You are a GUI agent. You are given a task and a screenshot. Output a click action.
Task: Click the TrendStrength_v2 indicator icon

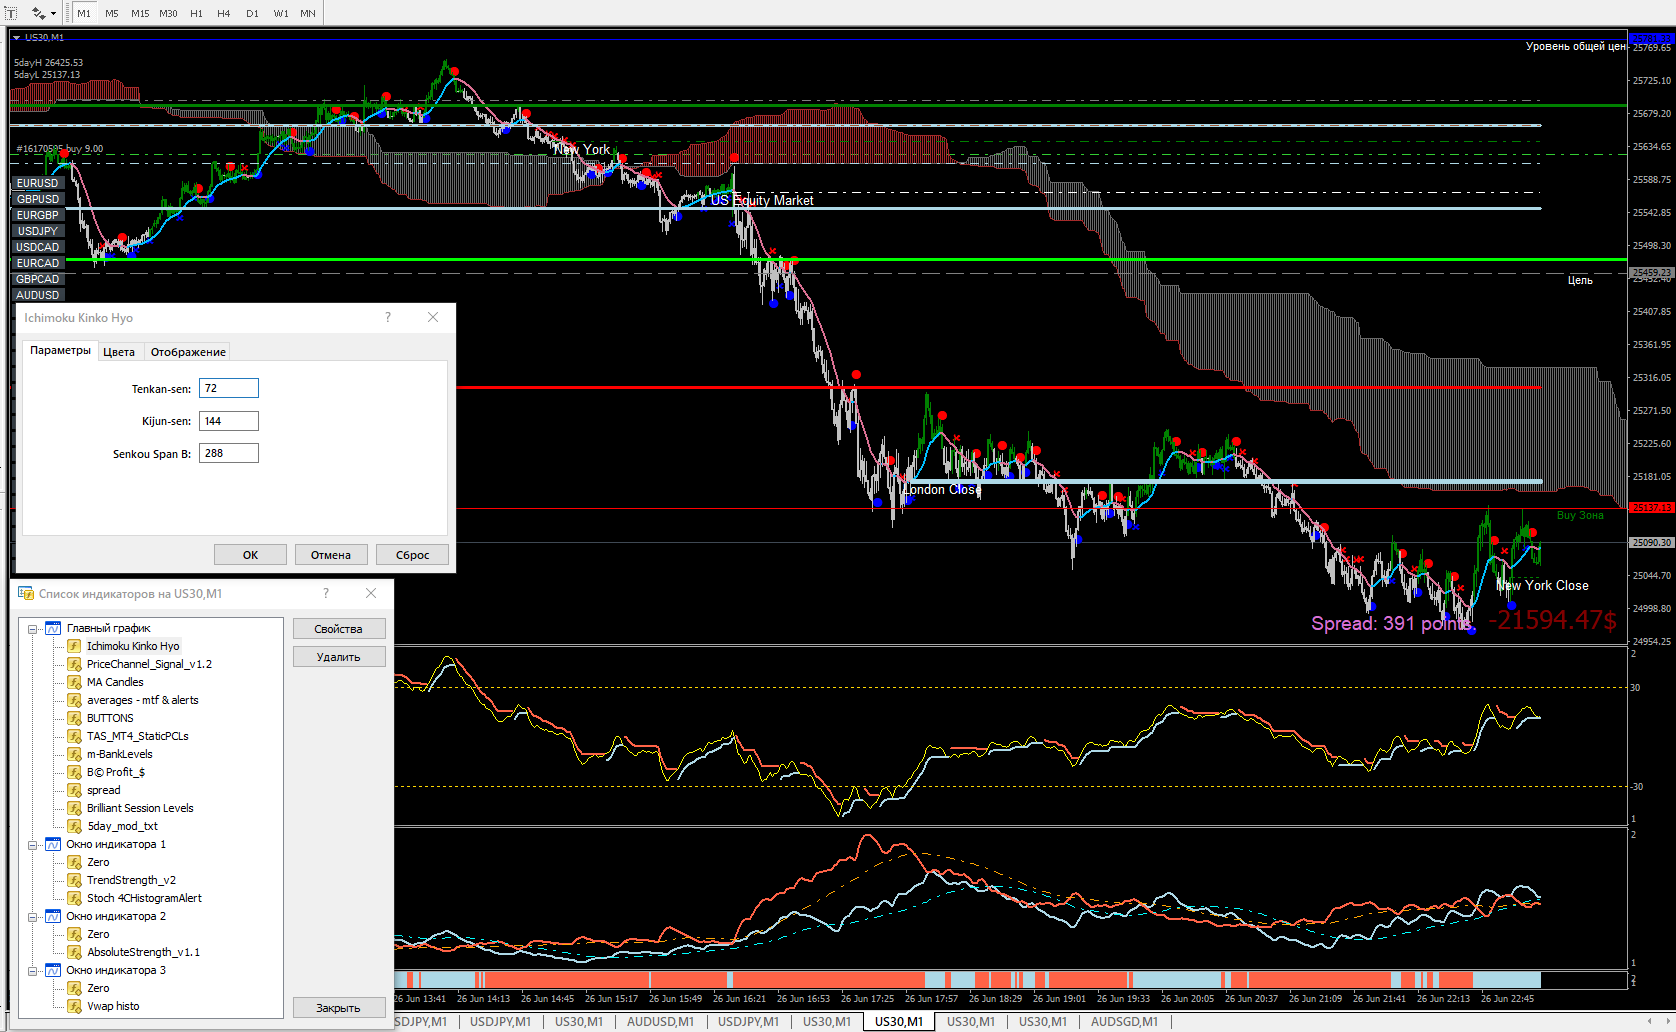point(74,880)
